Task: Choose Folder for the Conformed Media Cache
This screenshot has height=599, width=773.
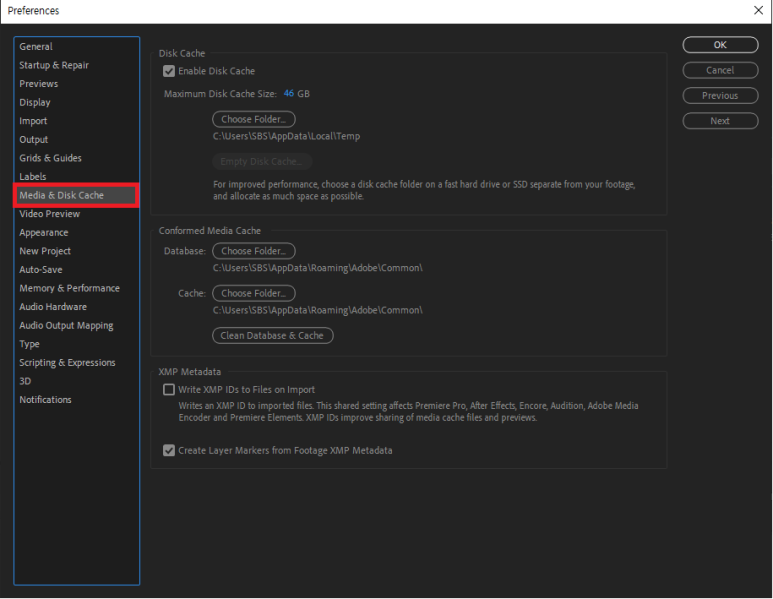Action: pyautogui.click(x=254, y=293)
